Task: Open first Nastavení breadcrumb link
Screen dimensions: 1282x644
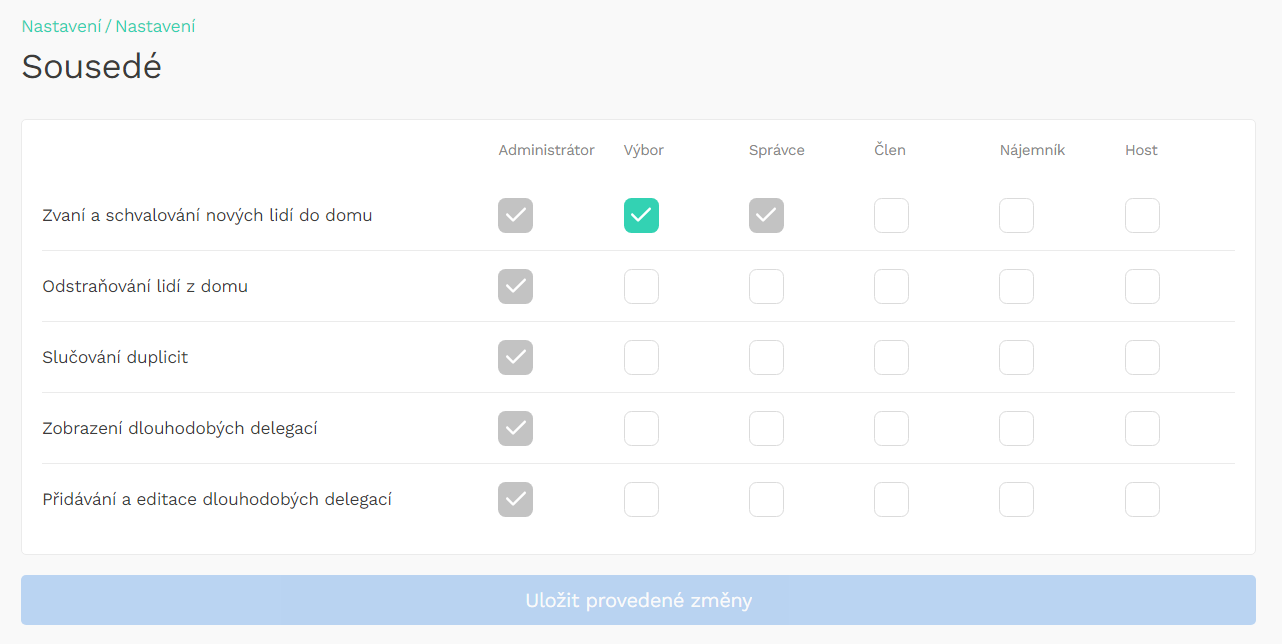Action: coord(61,26)
